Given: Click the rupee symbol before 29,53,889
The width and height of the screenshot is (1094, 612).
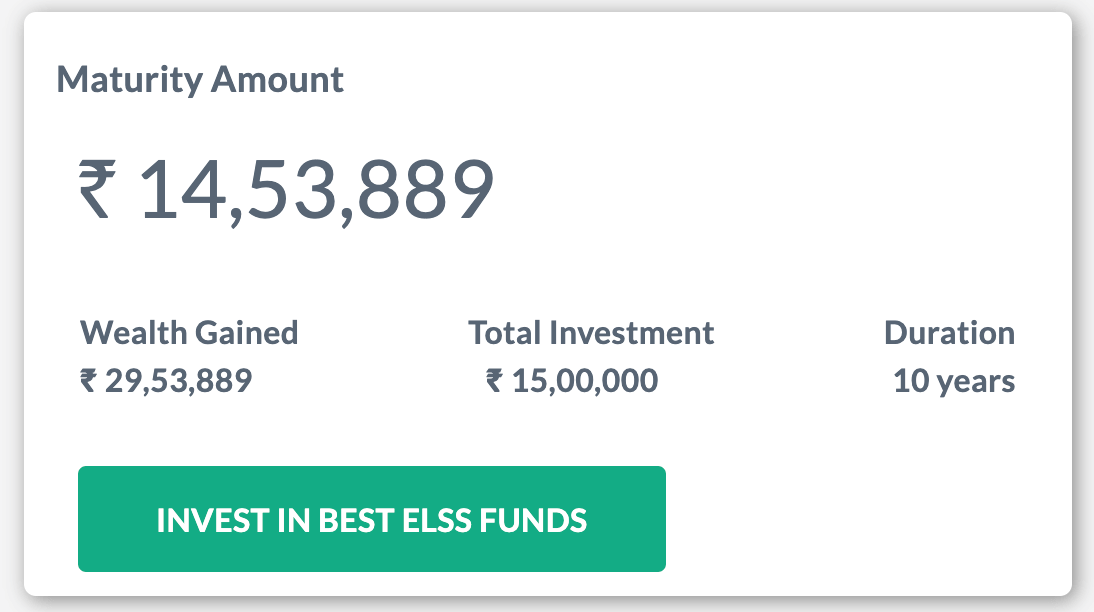Looking at the screenshot, I should [x=88, y=381].
